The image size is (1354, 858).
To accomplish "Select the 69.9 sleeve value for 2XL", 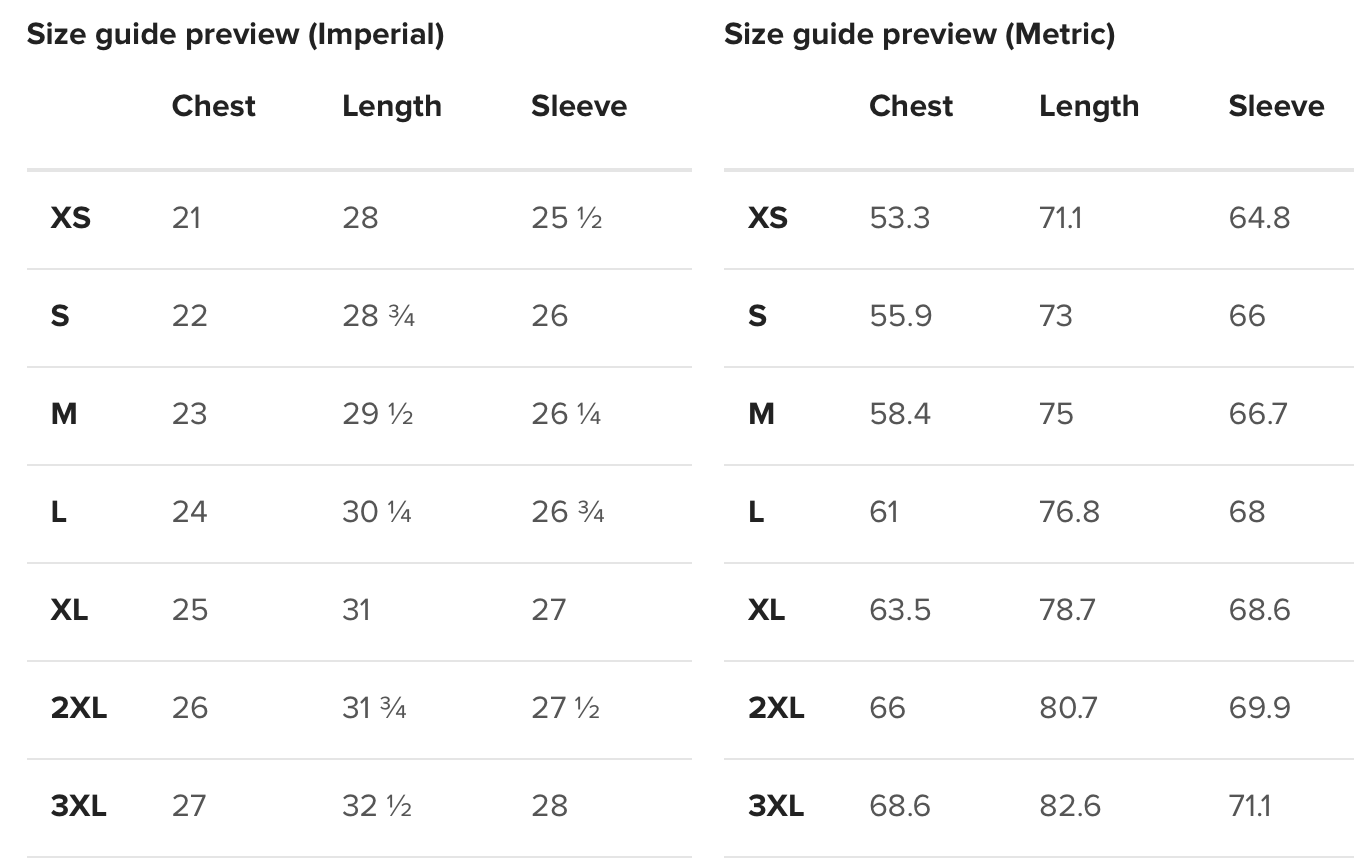I will 1259,708.
